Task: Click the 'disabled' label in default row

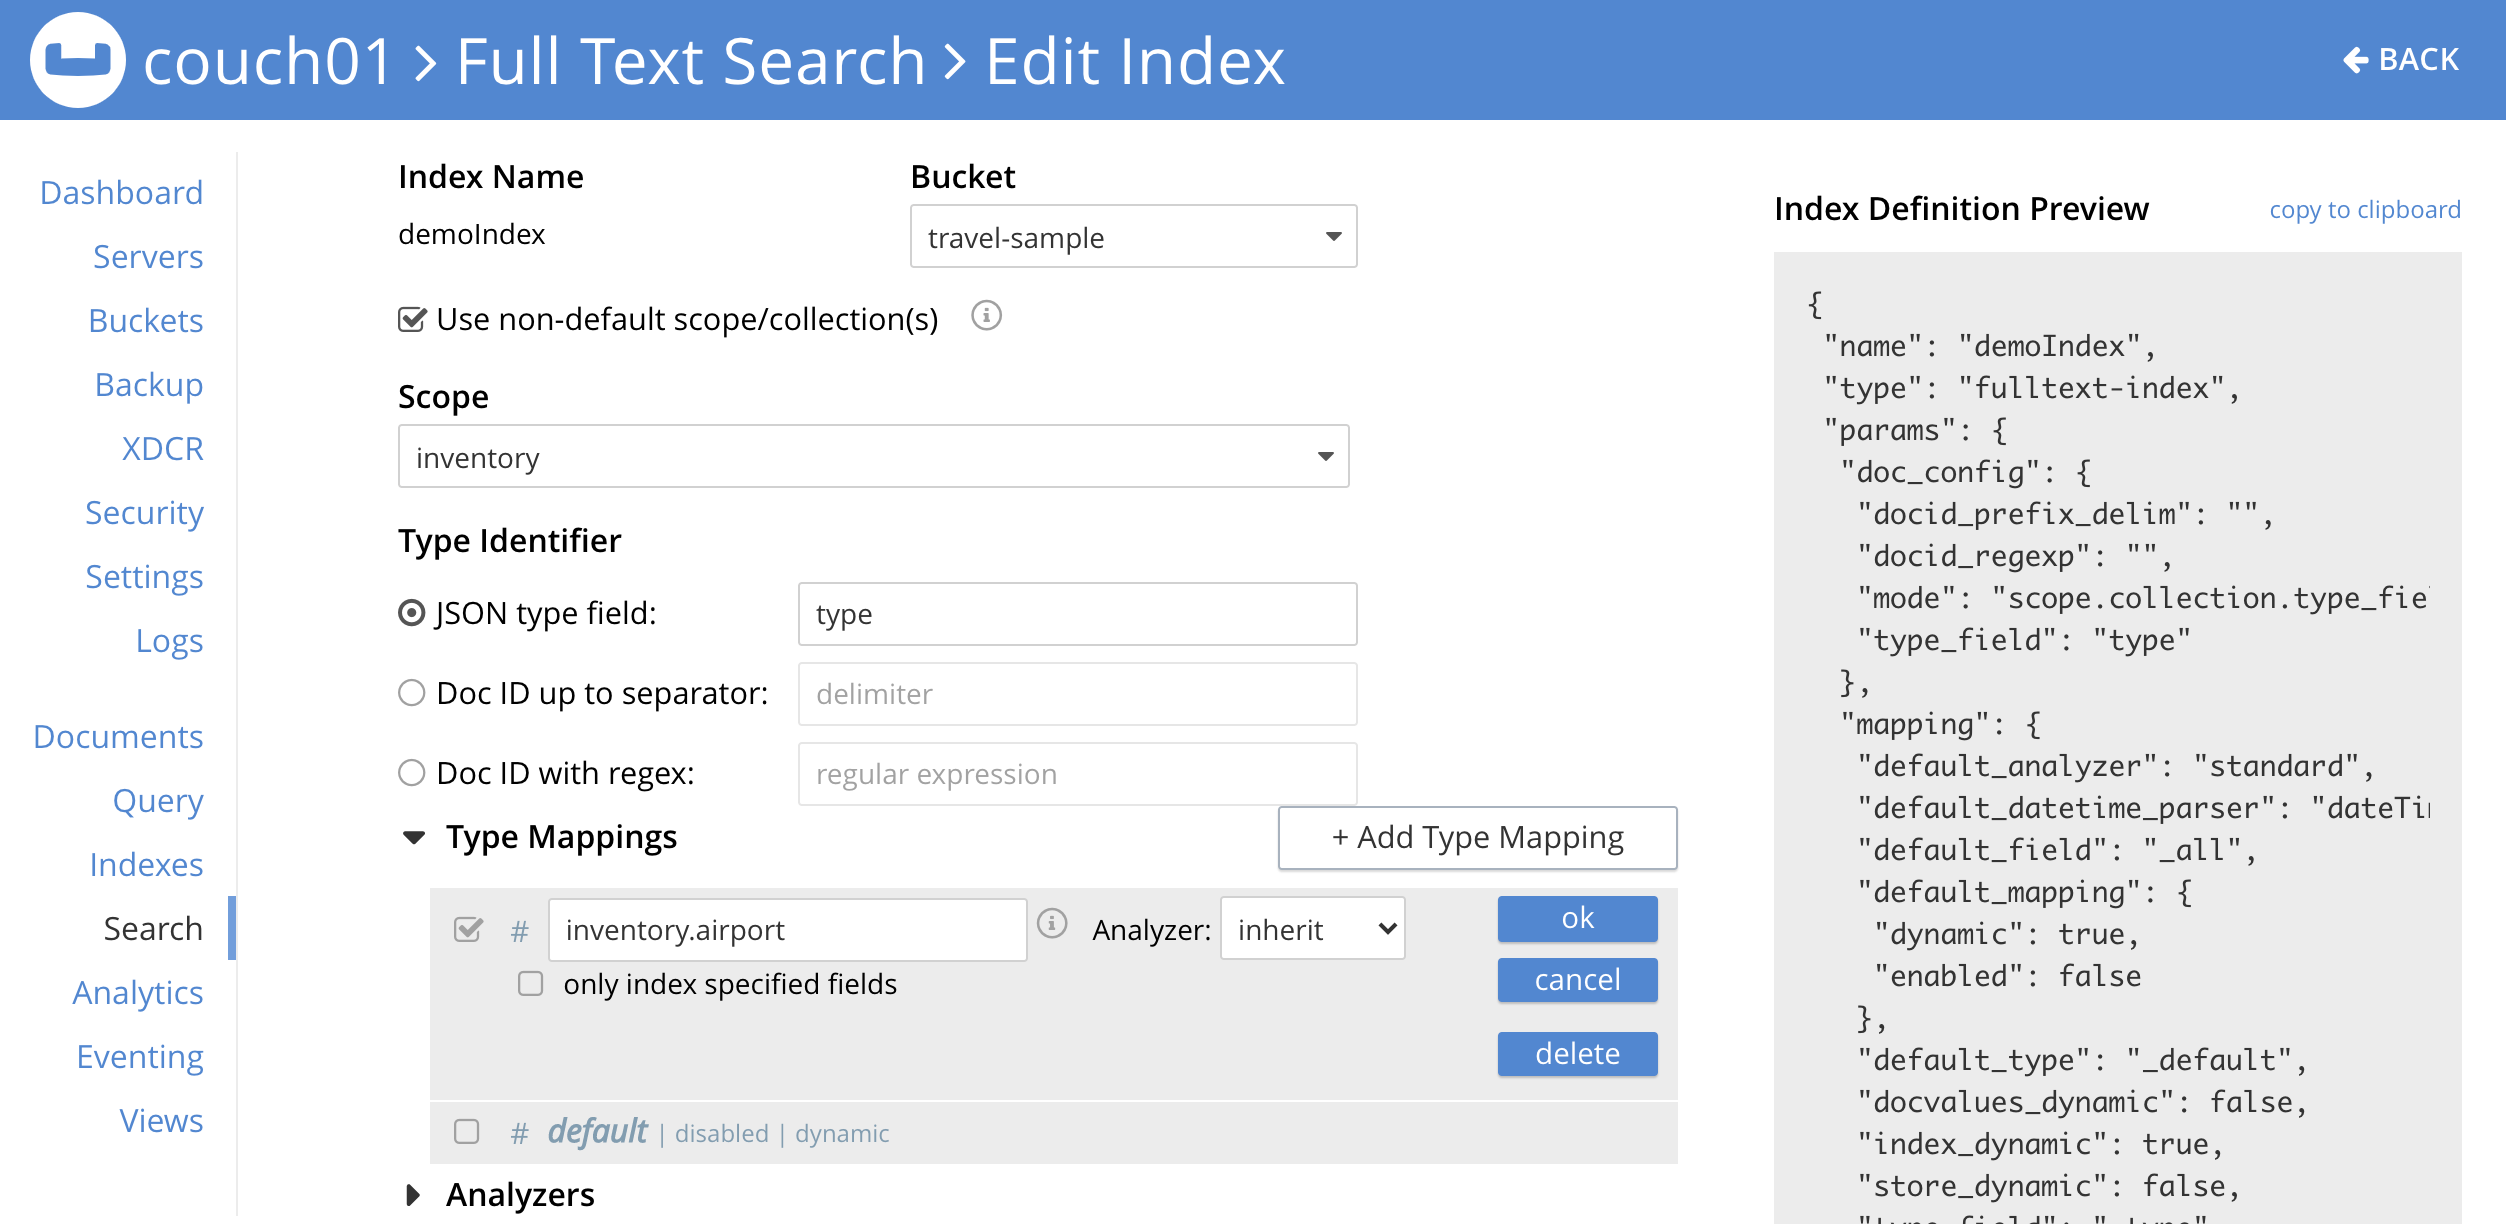Action: click(x=721, y=1134)
